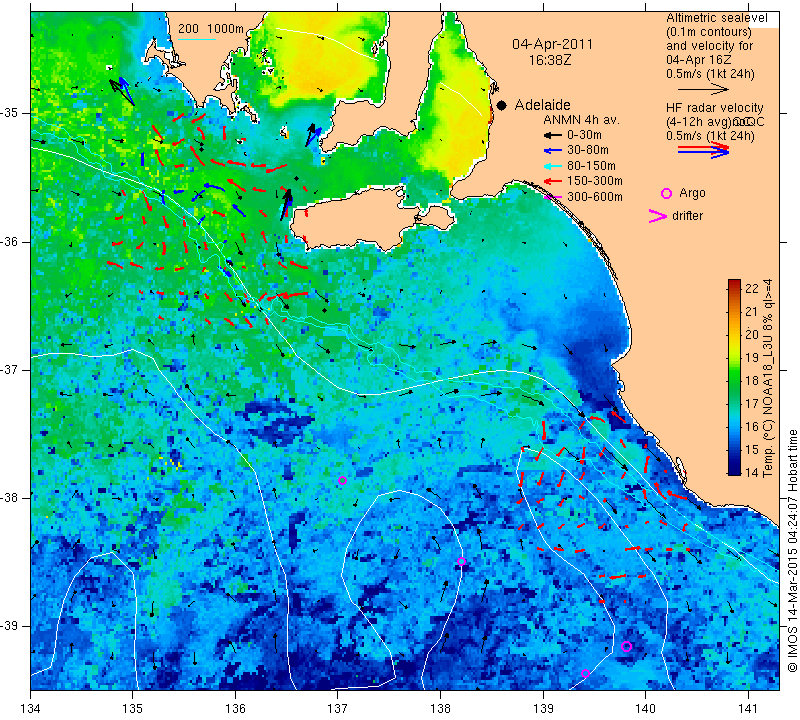Viewport: 800px width, 720px height.
Task: Click the 'Temp. (°C) NOAA18_L3U' colorbar title
Action: pyautogui.click(x=767, y=378)
